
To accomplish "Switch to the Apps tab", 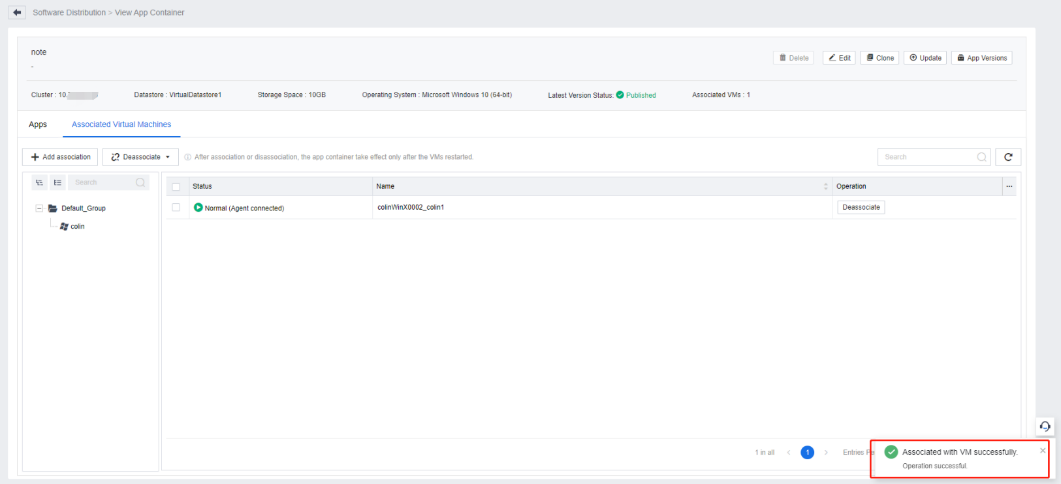I will click(x=38, y=125).
